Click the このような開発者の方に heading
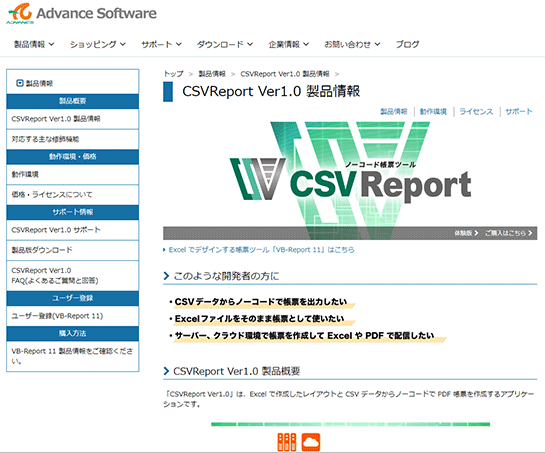545x453 pixels. pyautogui.click(x=226, y=276)
